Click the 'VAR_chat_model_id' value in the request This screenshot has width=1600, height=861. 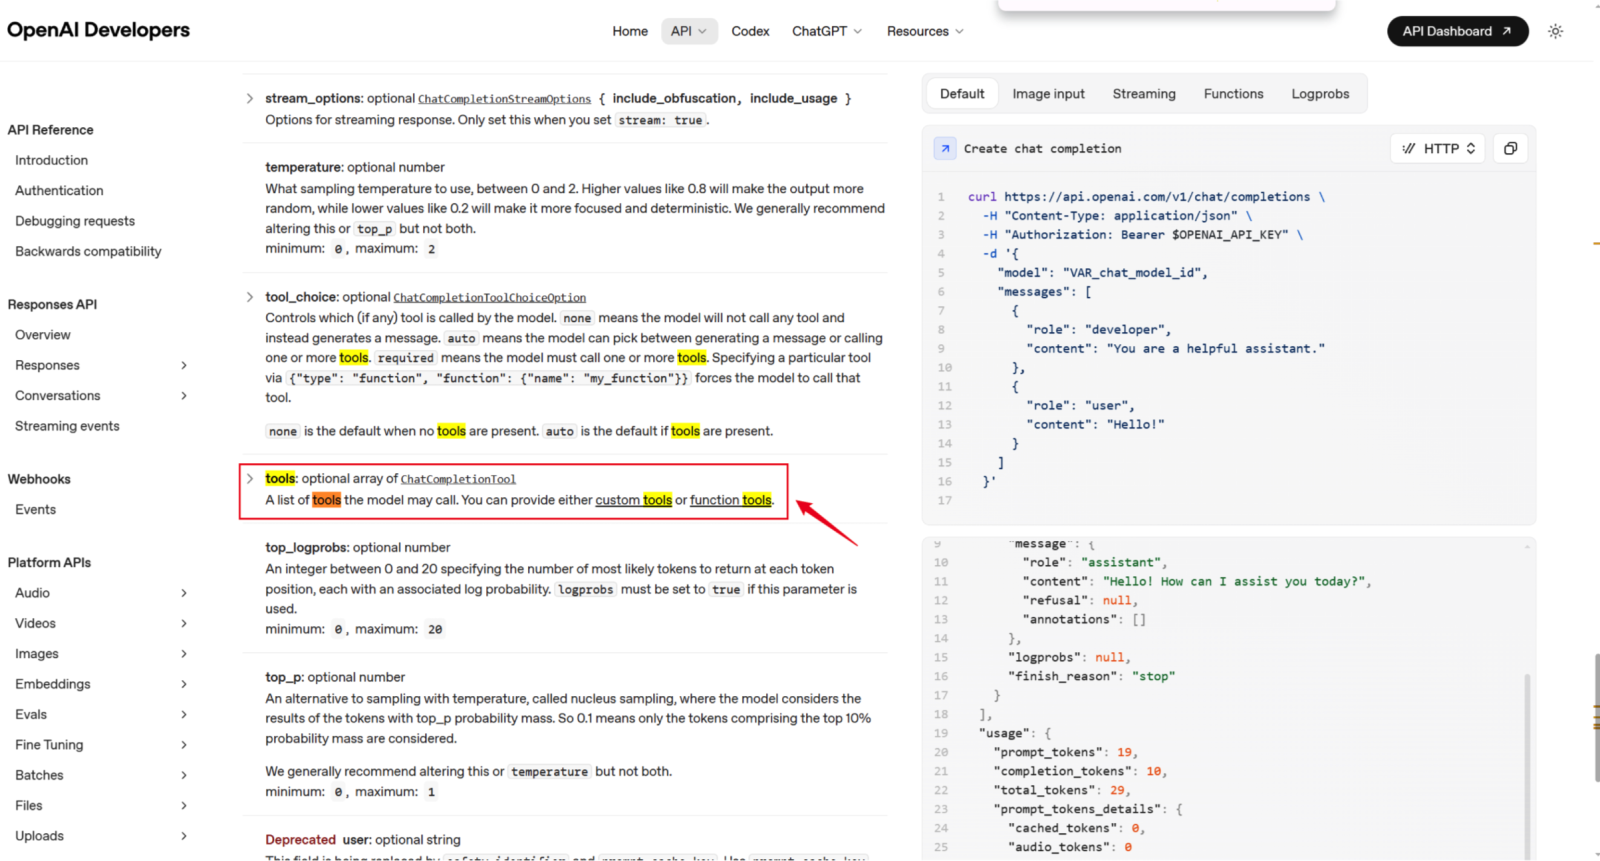pos(1135,273)
